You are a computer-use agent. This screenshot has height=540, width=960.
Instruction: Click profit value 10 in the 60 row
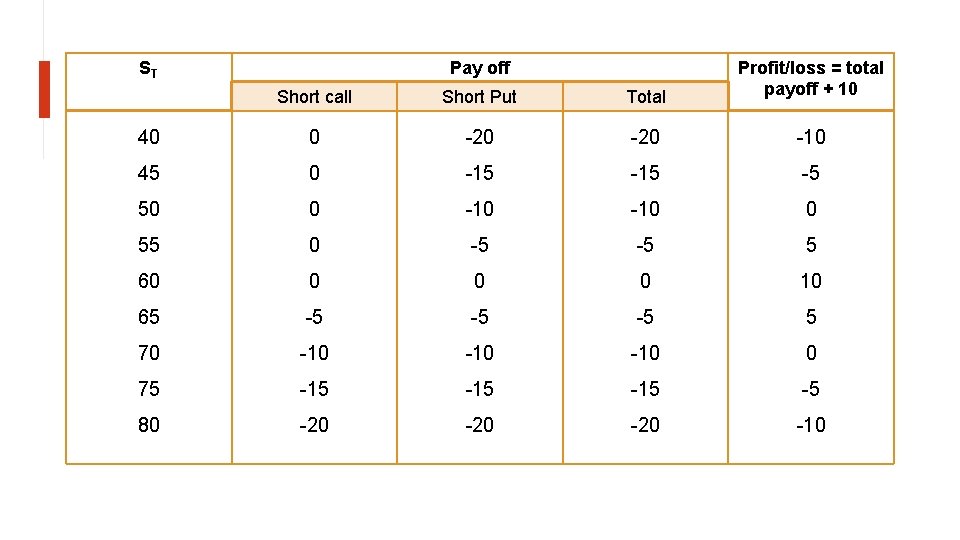click(811, 281)
